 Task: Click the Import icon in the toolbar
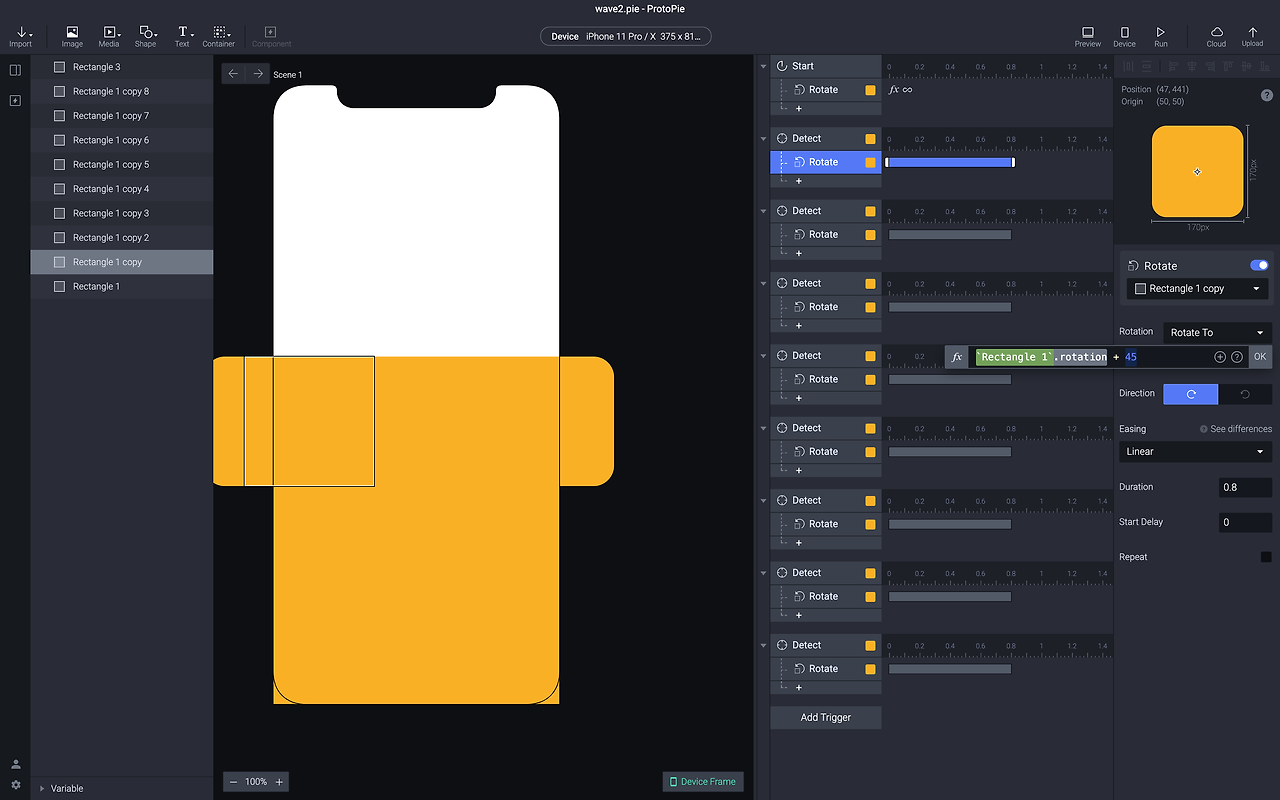(x=20, y=35)
